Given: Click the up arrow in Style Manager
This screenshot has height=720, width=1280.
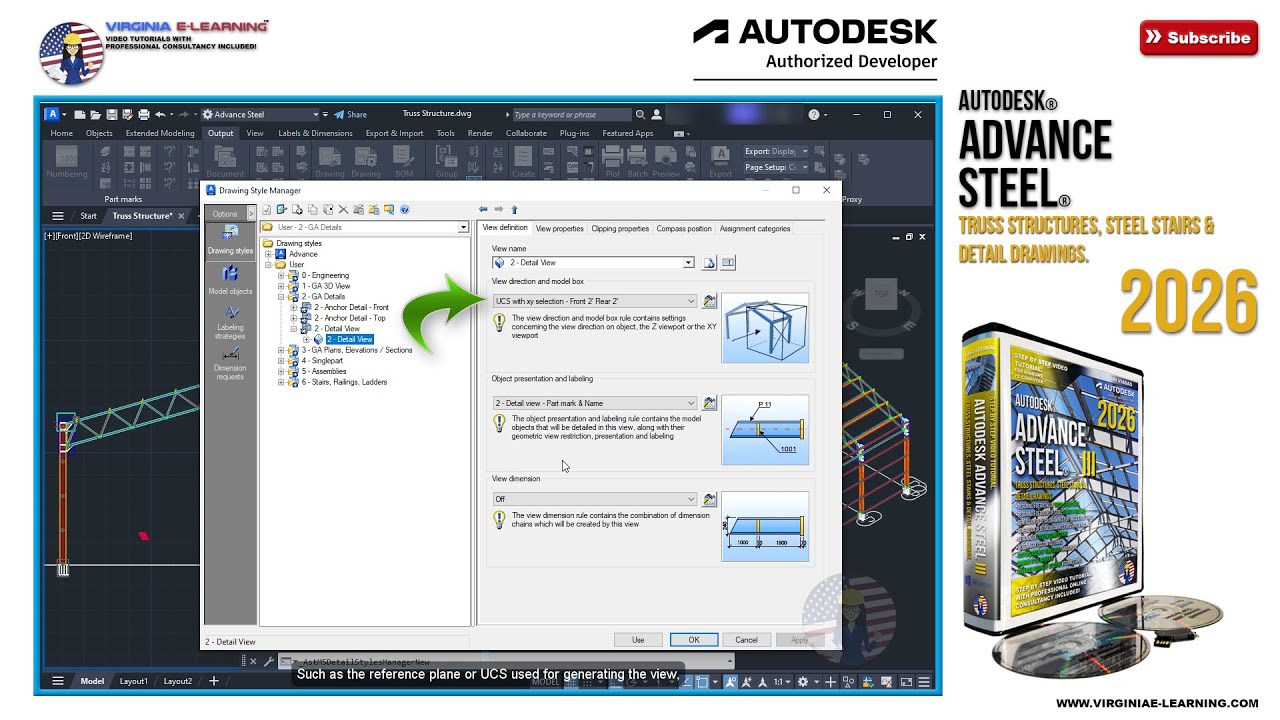Looking at the screenshot, I should point(514,210).
